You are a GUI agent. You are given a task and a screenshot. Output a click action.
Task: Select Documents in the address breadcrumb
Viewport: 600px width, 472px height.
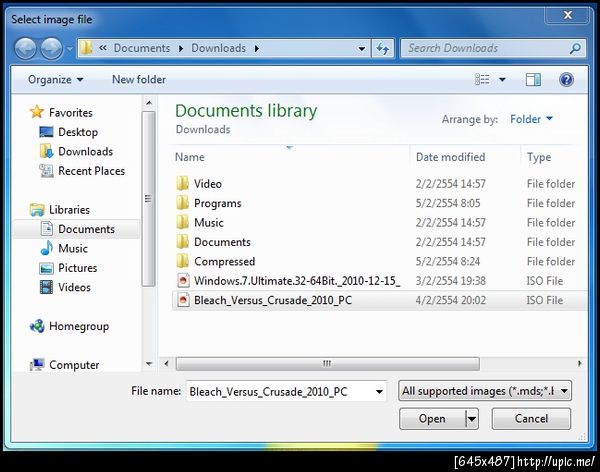tap(142, 48)
